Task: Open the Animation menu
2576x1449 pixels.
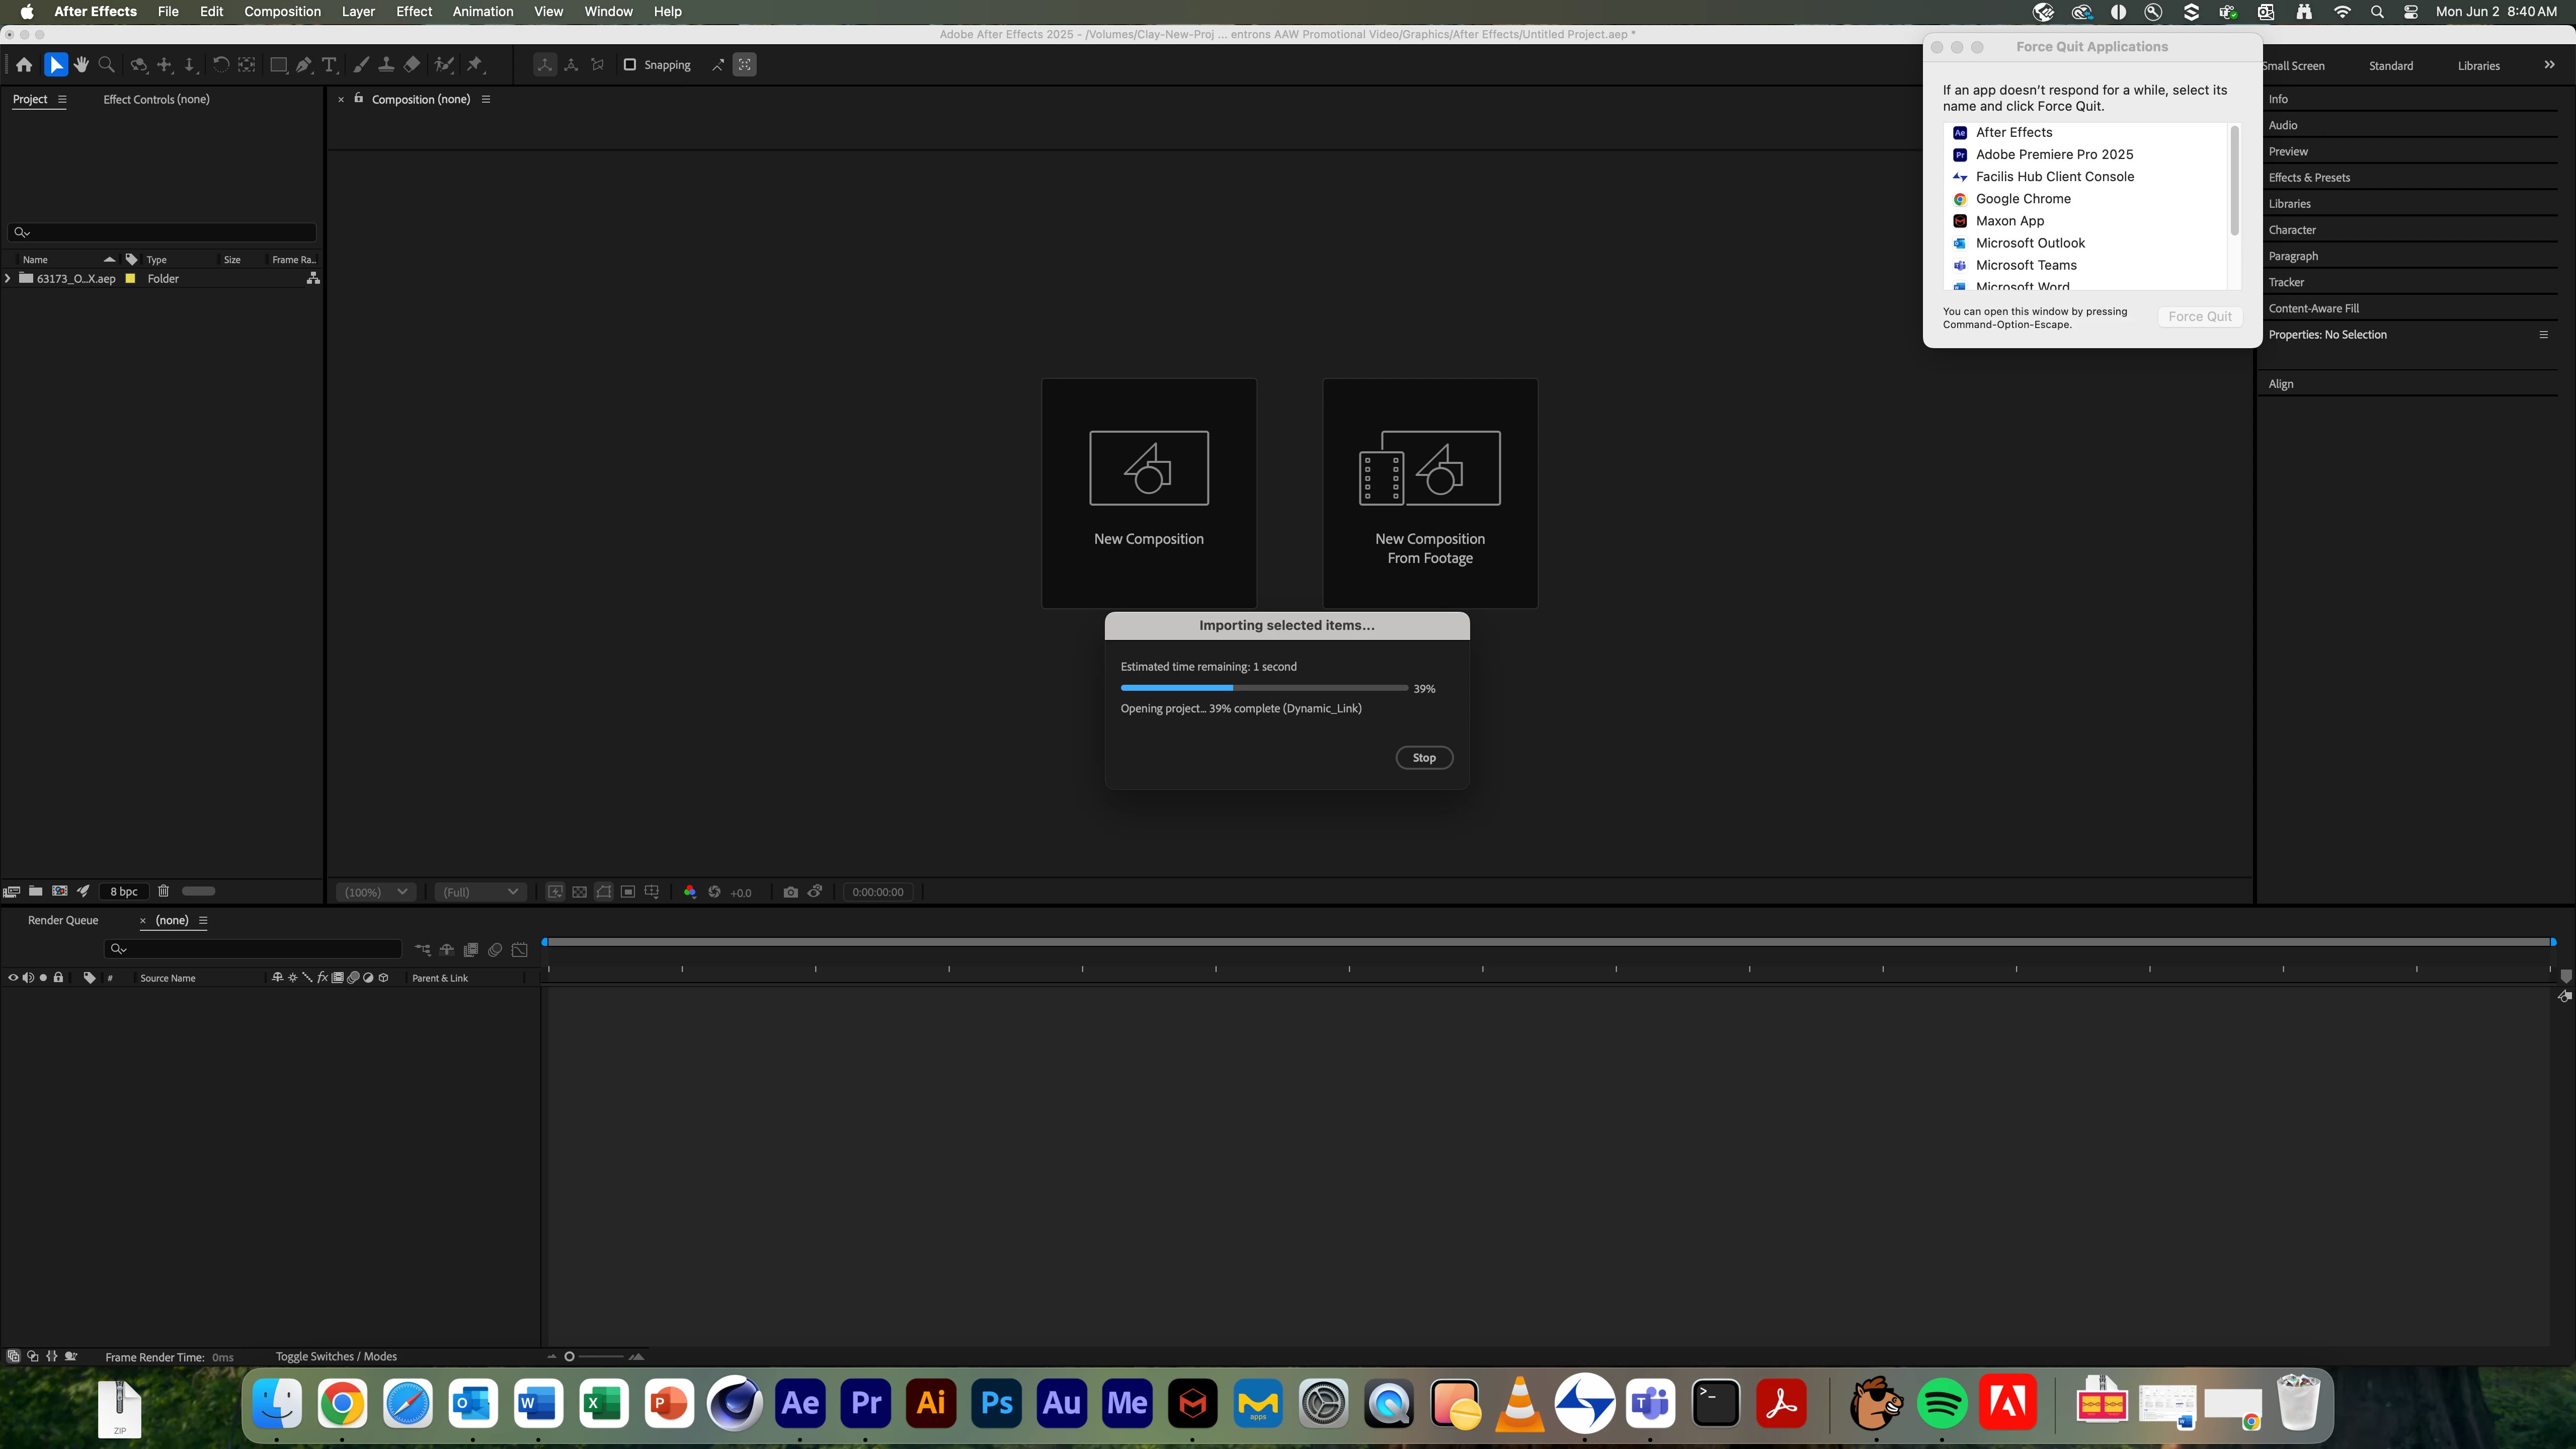Action: (482, 12)
